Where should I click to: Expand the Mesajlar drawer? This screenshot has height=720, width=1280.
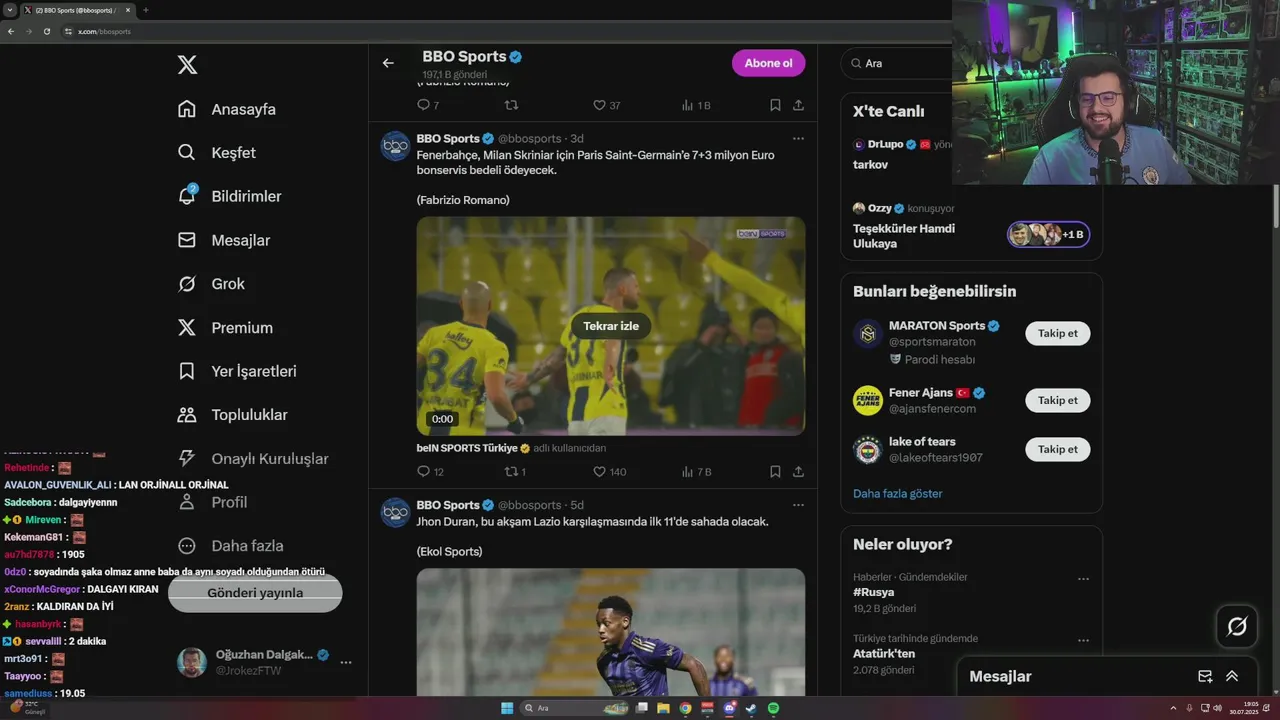click(1232, 677)
